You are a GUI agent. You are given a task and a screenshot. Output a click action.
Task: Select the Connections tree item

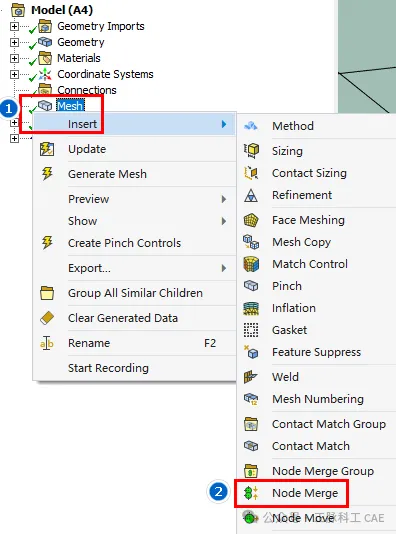click(86, 90)
